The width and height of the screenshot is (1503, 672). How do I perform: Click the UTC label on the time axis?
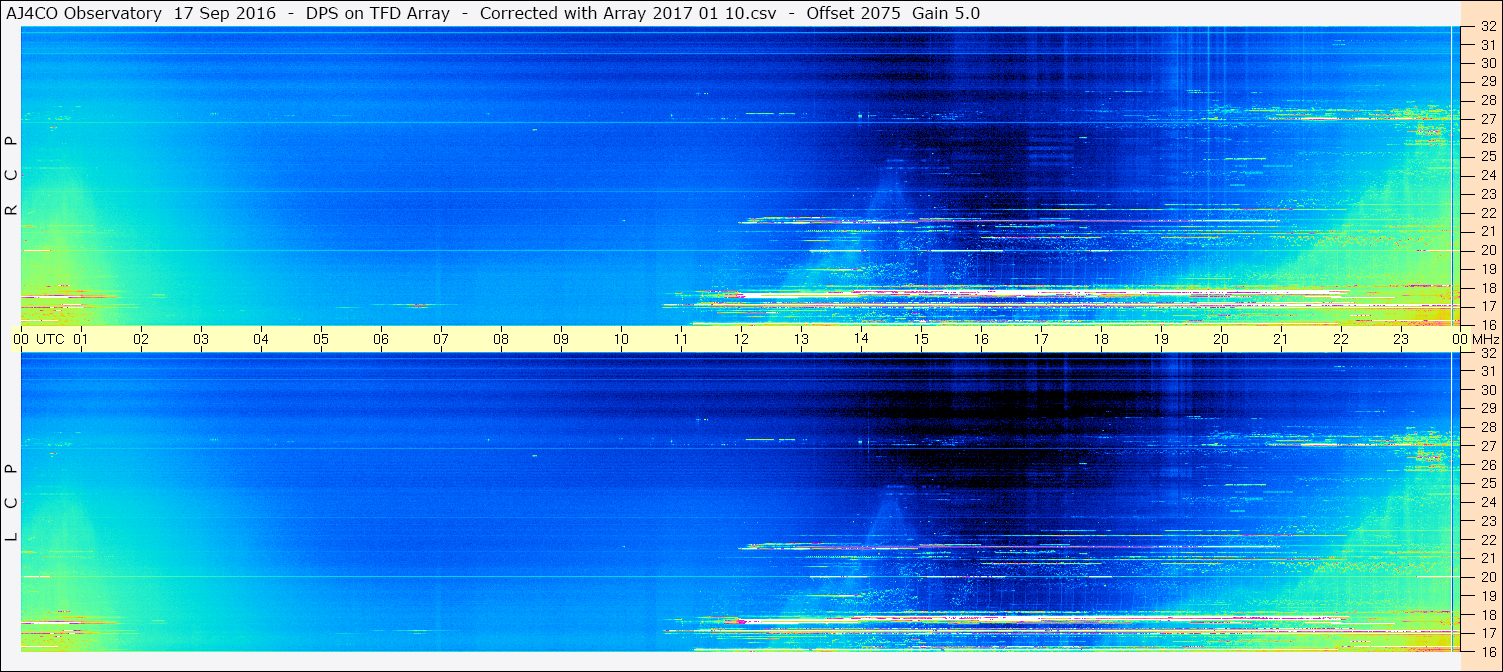(x=50, y=339)
